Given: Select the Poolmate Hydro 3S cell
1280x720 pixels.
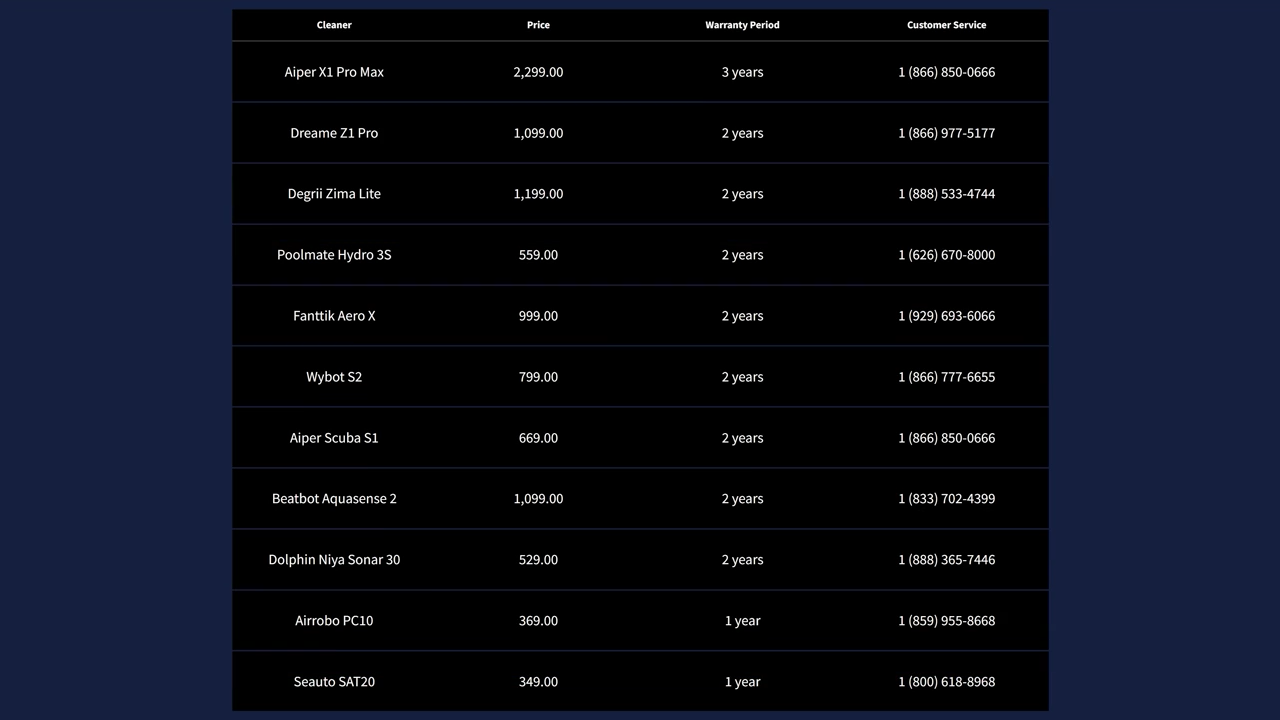Looking at the screenshot, I should pyautogui.click(x=334, y=255).
